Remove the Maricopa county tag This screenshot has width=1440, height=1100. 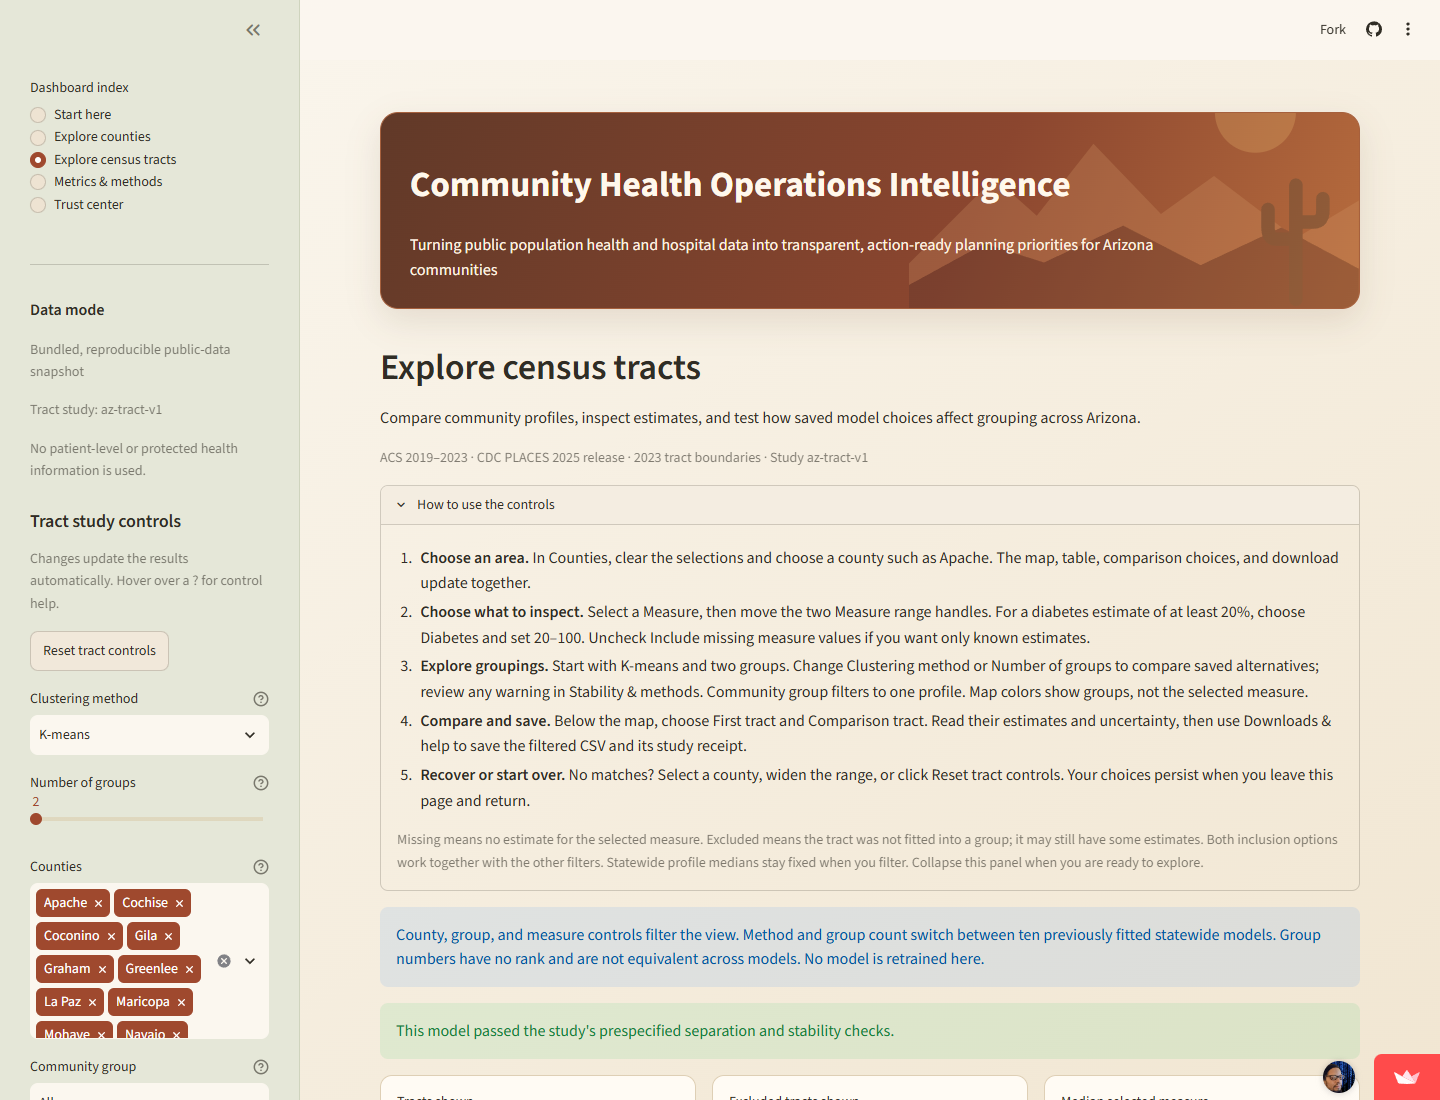point(181,1002)
